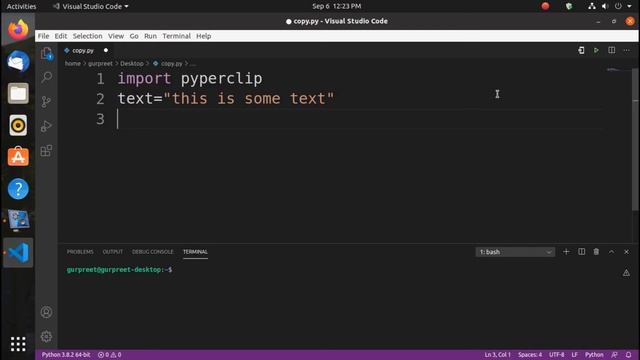The width and height of the screenshot is (640, 360).
Task: Open editor More Actions ellipsis
Action: coord(627,50)
